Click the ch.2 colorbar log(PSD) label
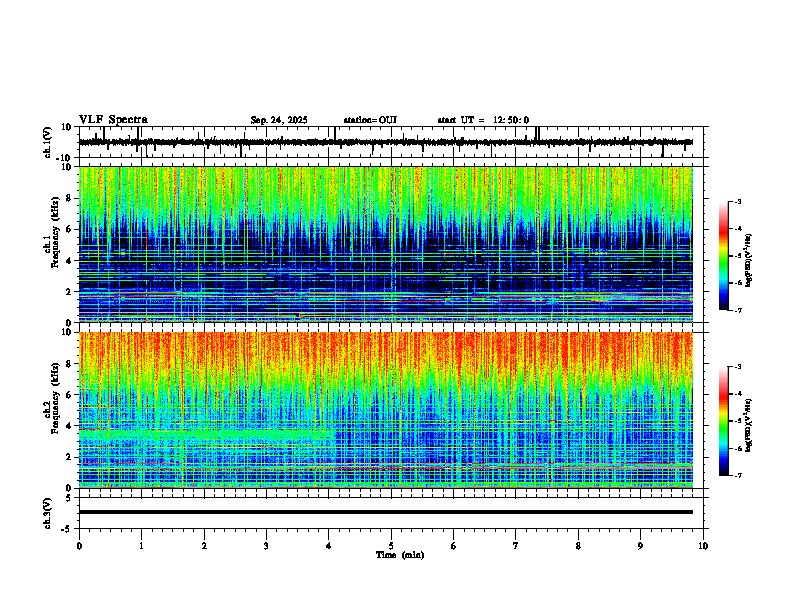This screenshot has height=612, width=792. tap(749, 425)
